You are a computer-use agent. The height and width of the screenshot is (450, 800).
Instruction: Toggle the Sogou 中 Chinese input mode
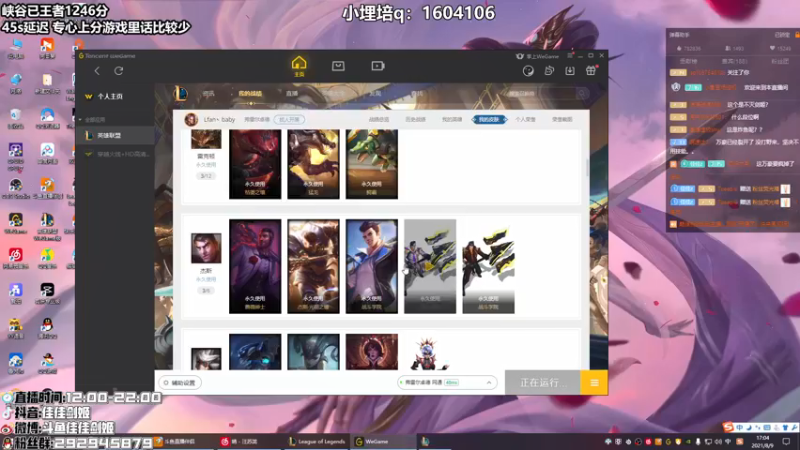[x=739, y=428]
